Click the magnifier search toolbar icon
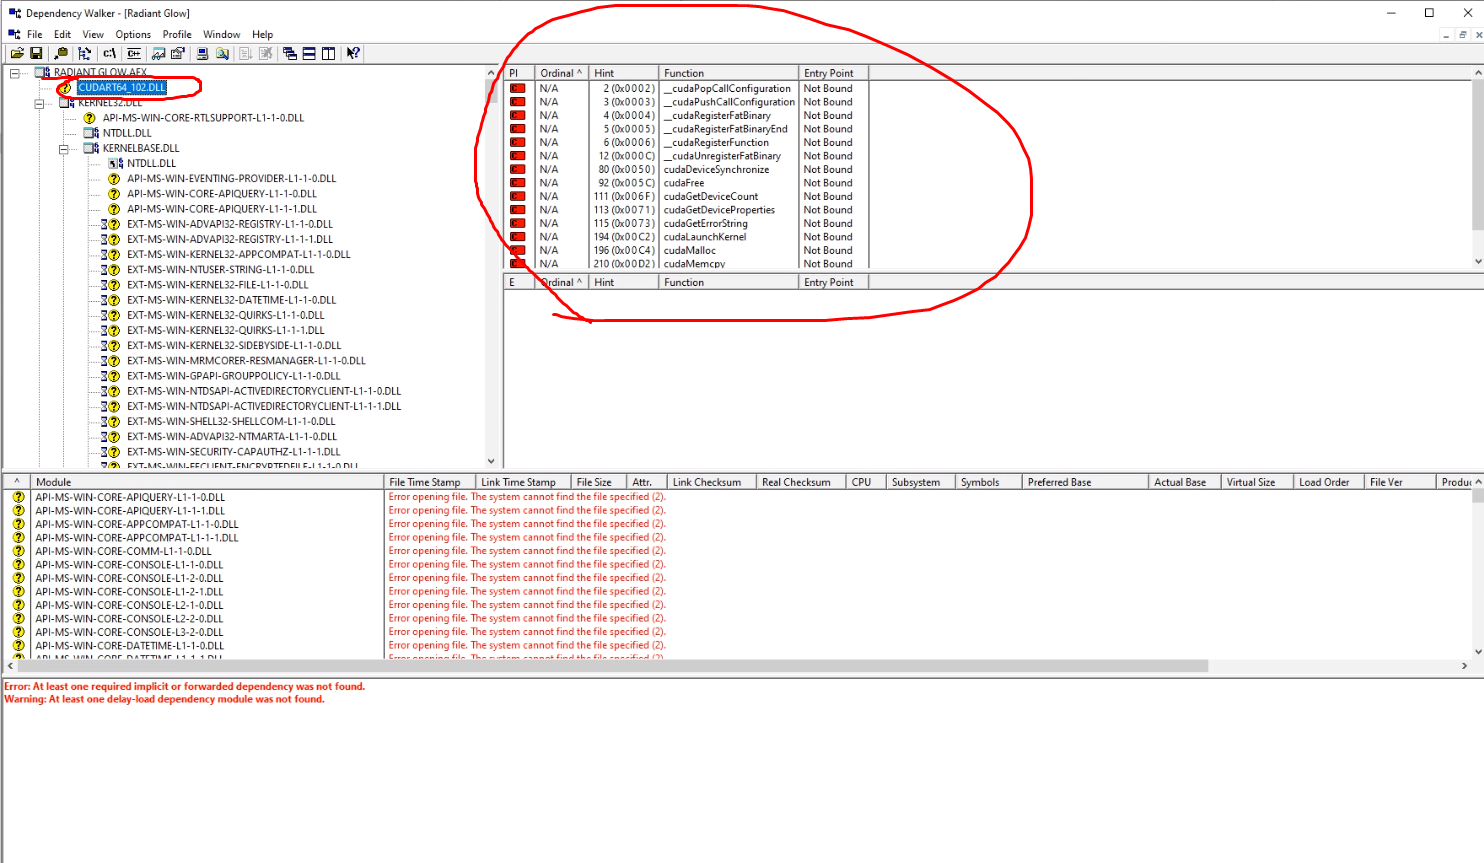The height and width of the screenshot is (863, 1484). pyautogui.click(x=223, y=53)
